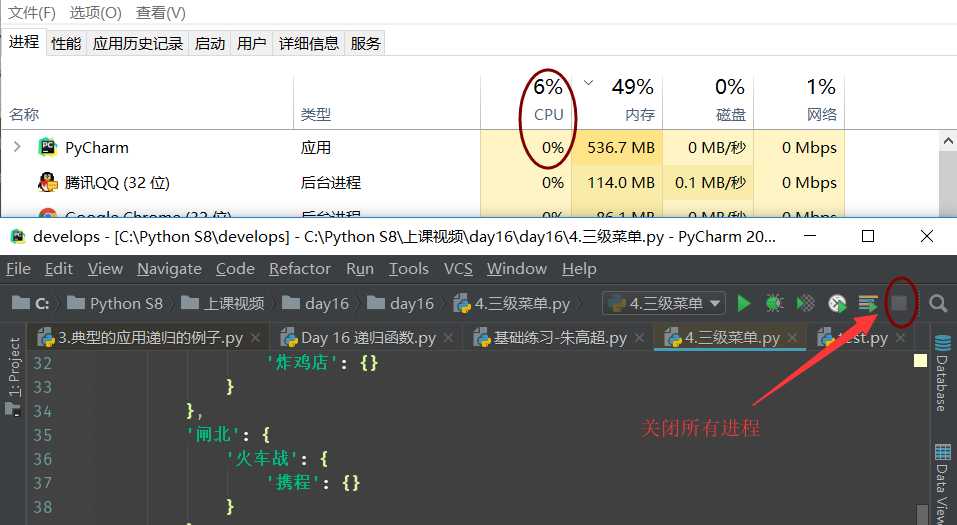Click the profiler icon in PyCharm toolbar
The image size is (957, 525).
pos(837,303)
